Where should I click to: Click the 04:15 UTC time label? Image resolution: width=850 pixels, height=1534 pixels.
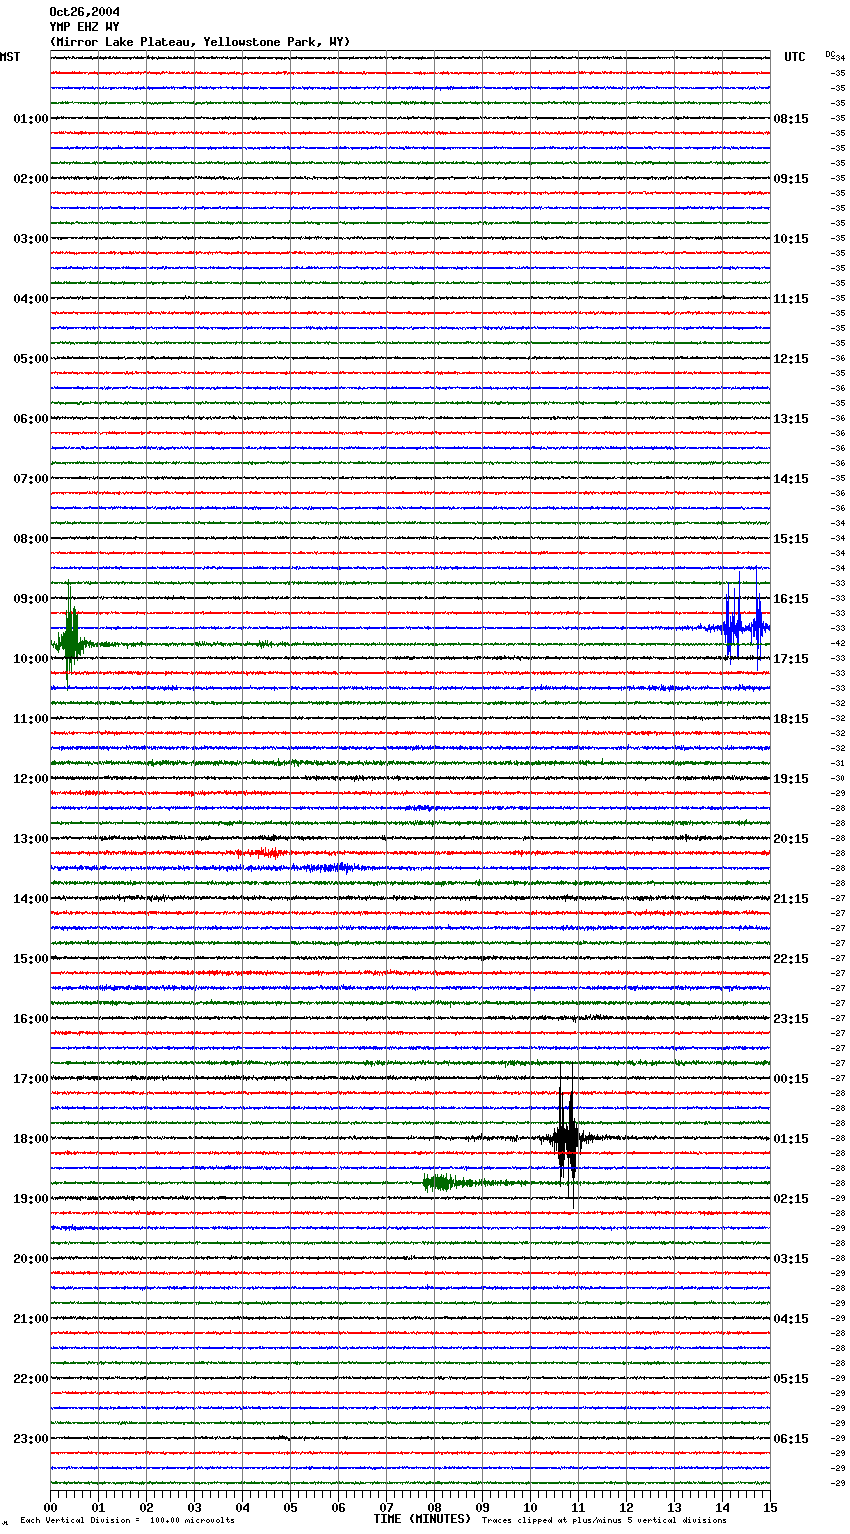coord(791,1319)
